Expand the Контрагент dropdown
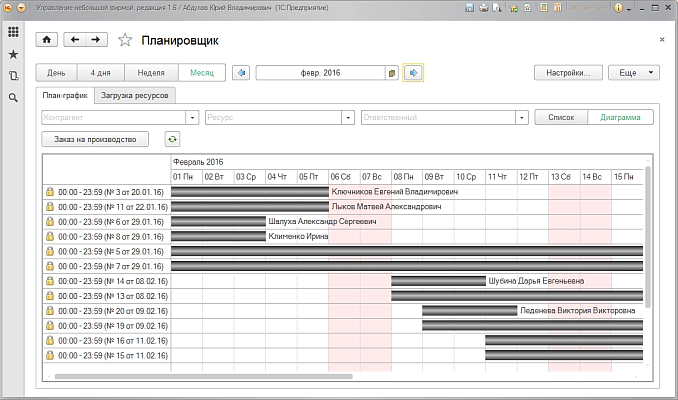The image size is (678, 400). 195,117
